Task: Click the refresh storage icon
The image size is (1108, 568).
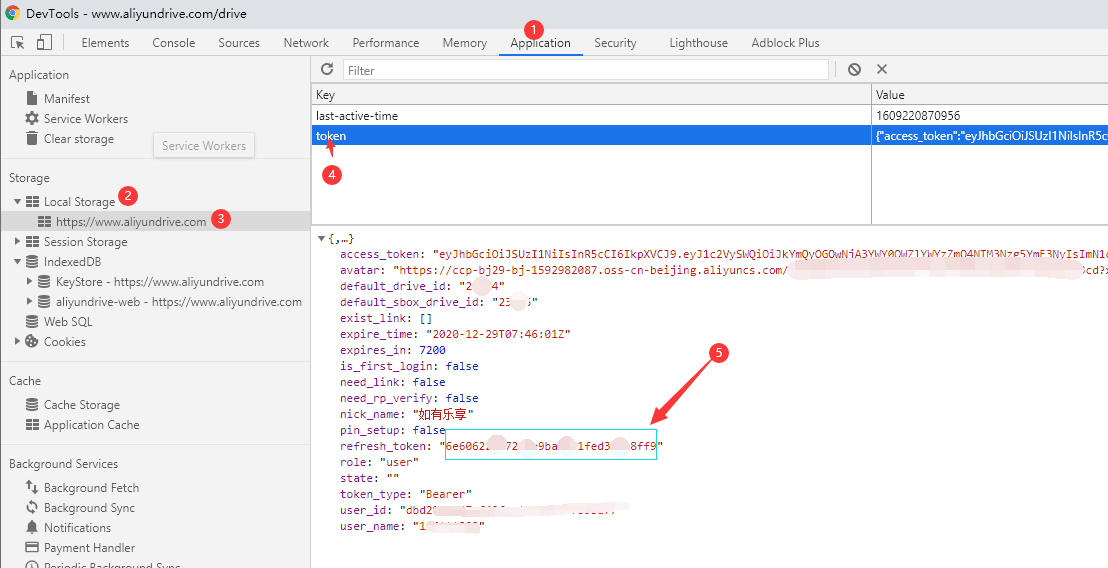Action: point(326,69)
